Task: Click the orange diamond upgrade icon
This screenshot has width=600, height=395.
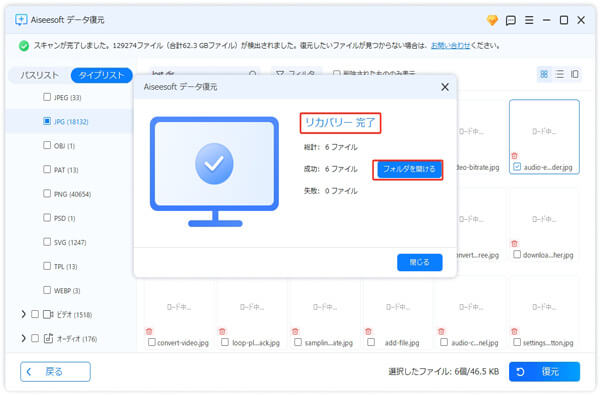Action: click(x=492, y=20)
